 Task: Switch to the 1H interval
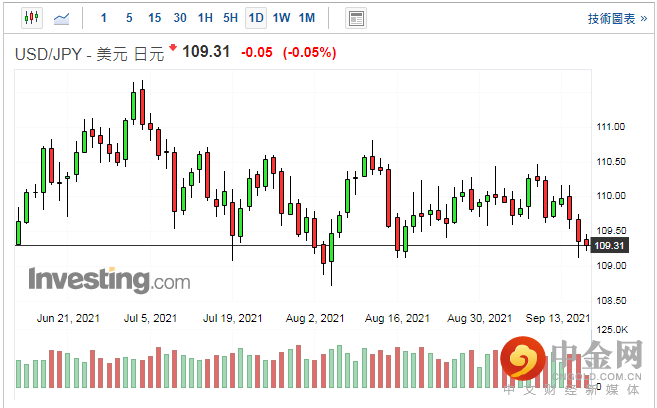tap(205, 18)
